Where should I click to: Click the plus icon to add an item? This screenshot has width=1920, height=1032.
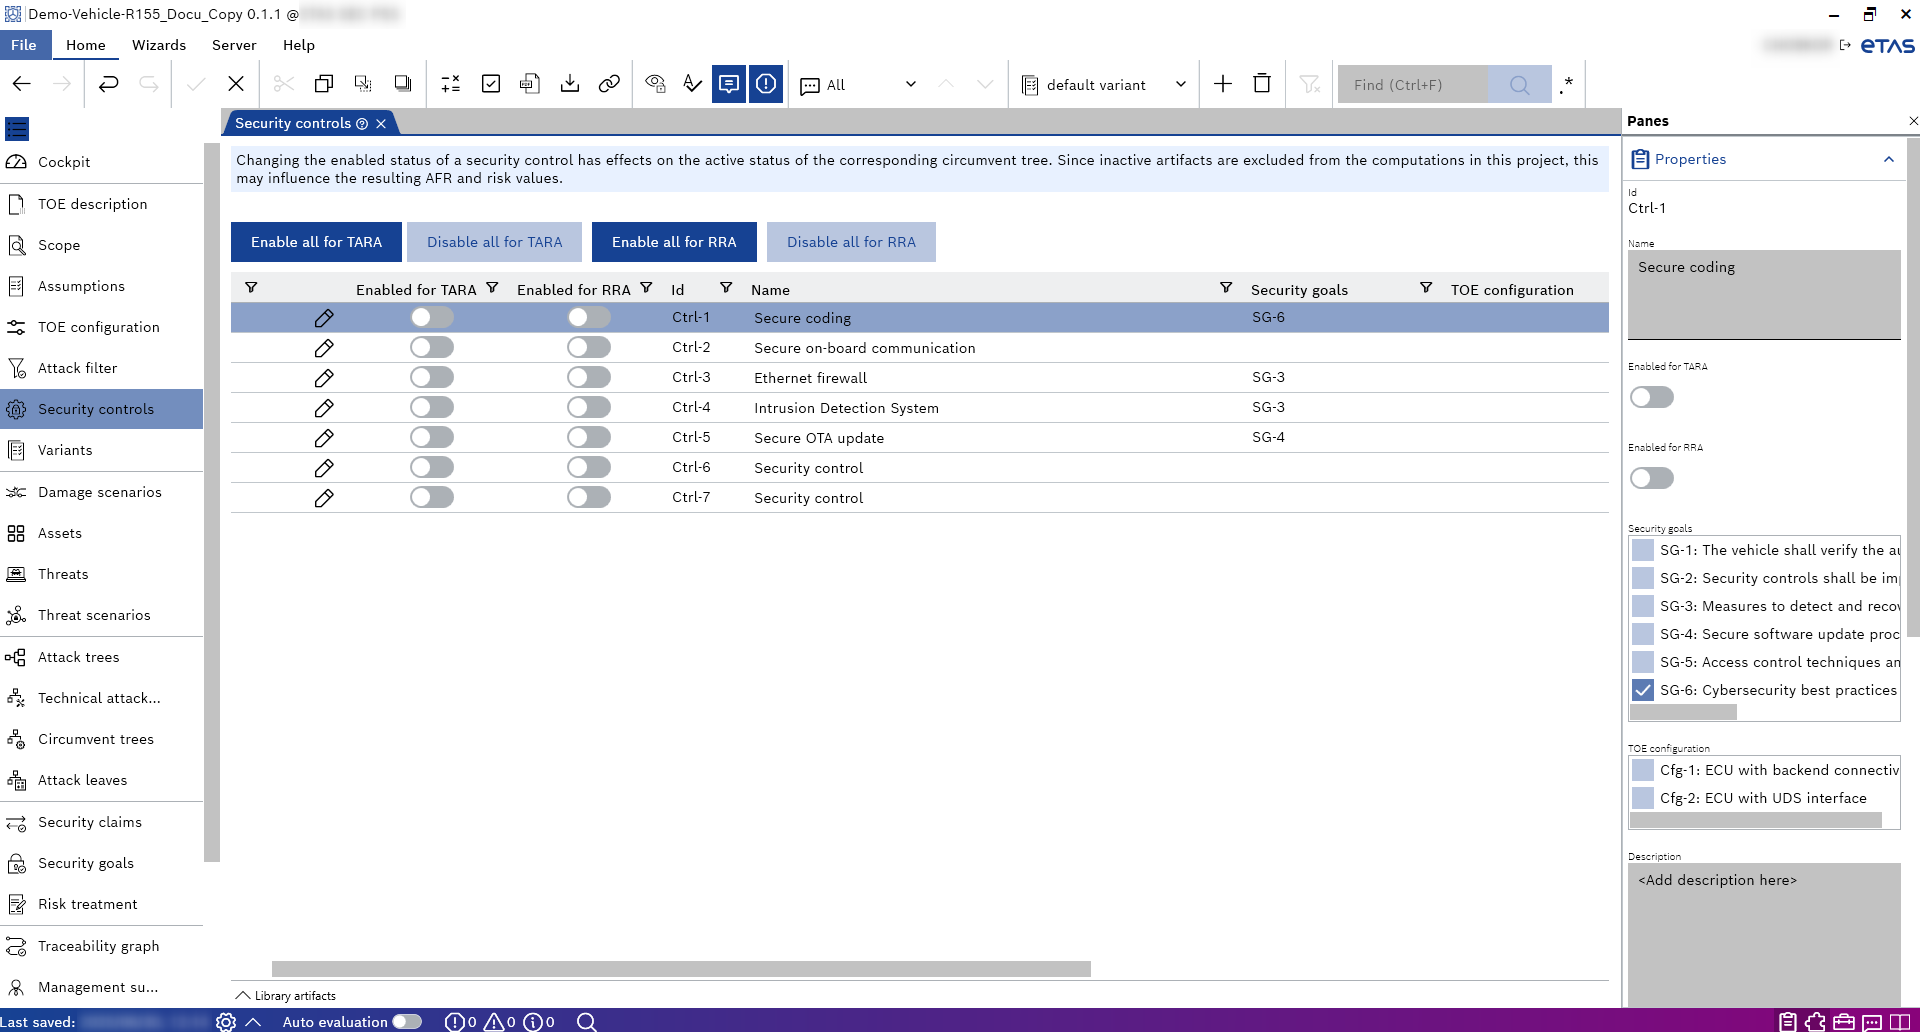point(1222,84)
